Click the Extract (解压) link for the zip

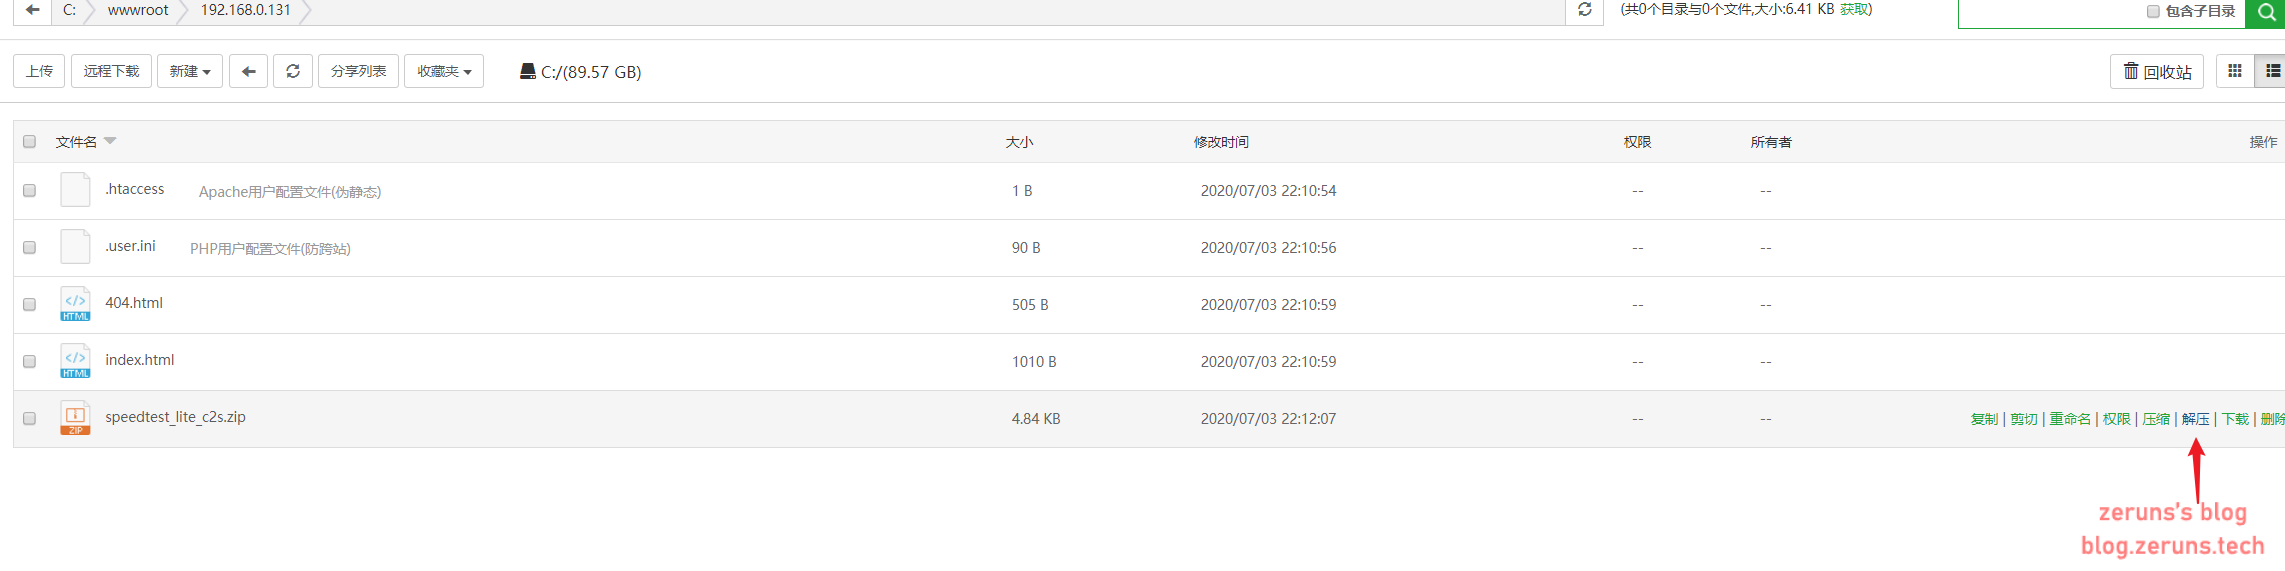click(x=2195, y=419)
